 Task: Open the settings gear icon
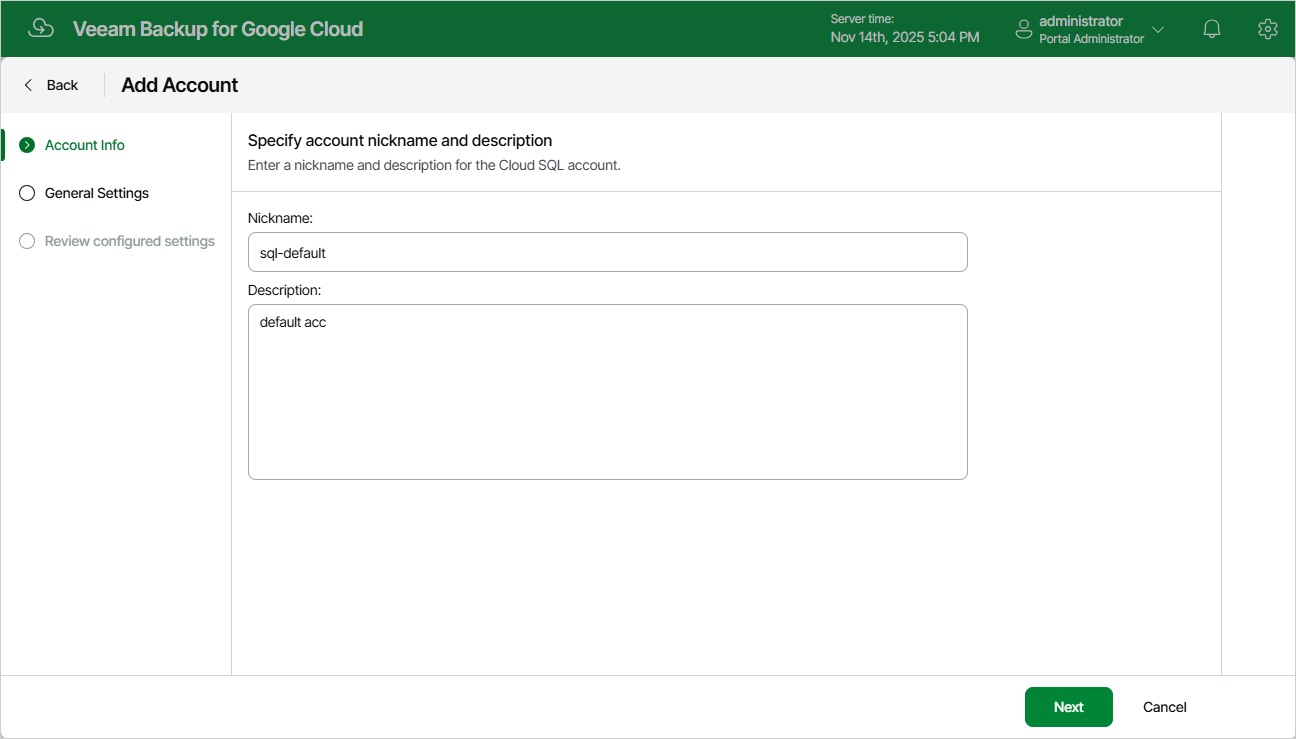[1268, 29]
